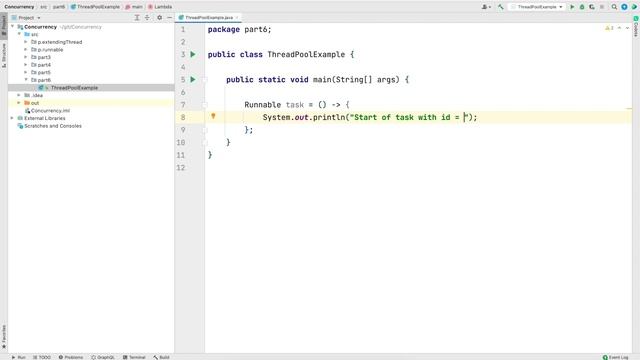Click the grayed Stop button
This screenshot has width=640, height=360.
pos(602,7)
